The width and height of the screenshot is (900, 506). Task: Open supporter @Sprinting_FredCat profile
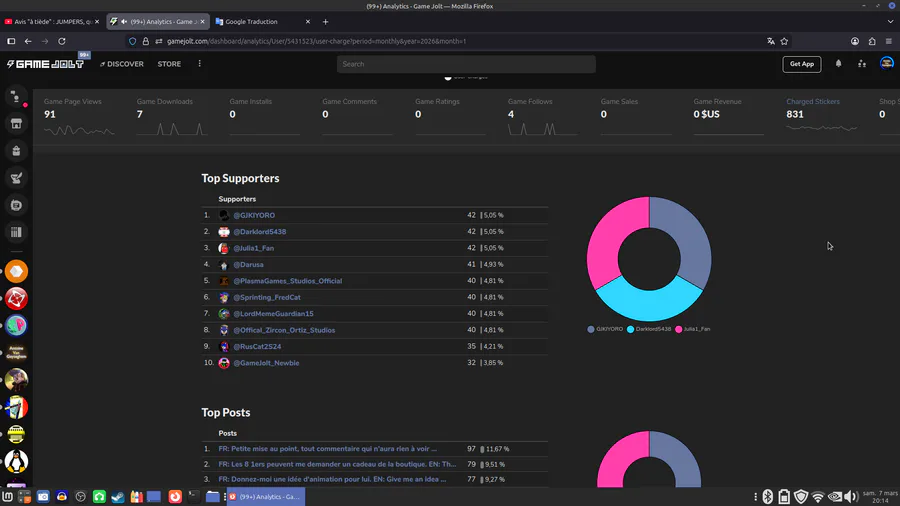click(x=267, y=297)
